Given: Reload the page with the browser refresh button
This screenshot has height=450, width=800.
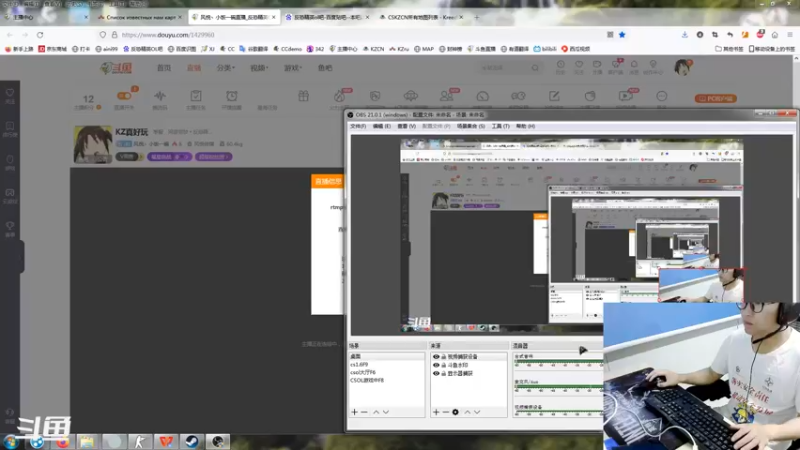Looking at the screenshot, I should pyautogui.click(x=40, y=35).
